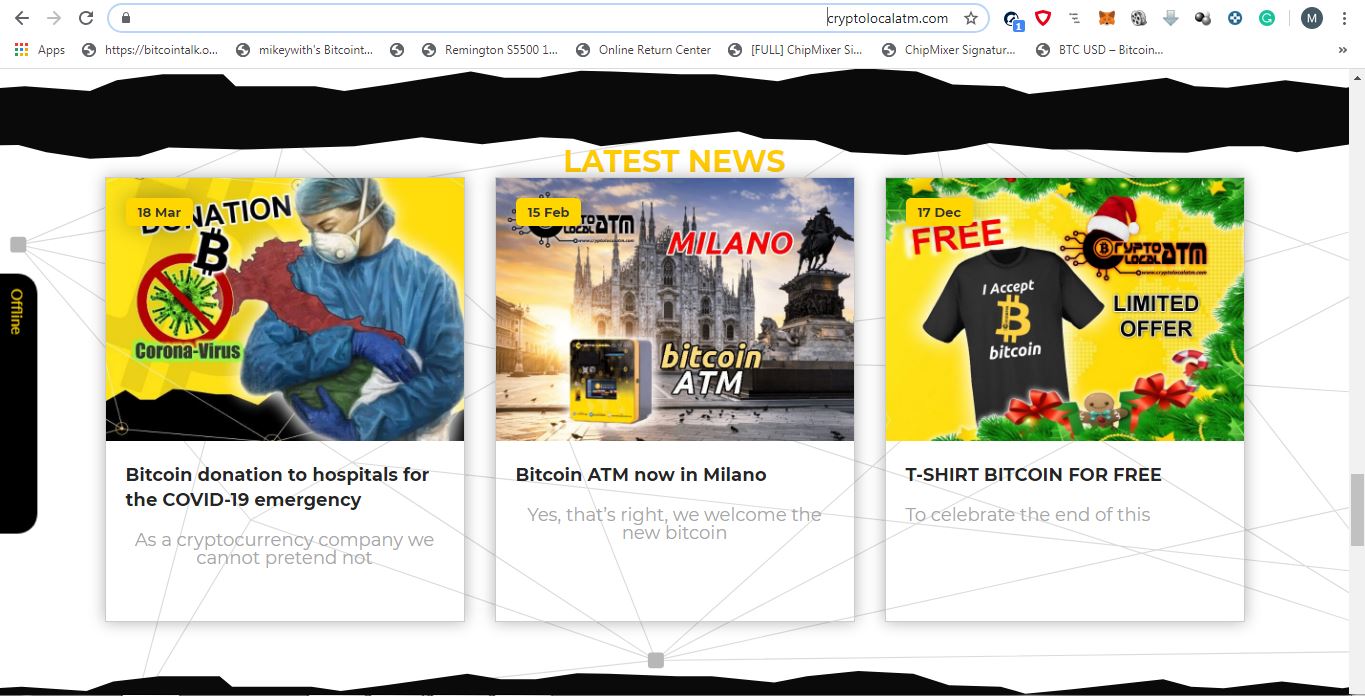Open the gray download arrow extension
The height and width of the screenshot is (696, 1365).
pos(1171,18)
